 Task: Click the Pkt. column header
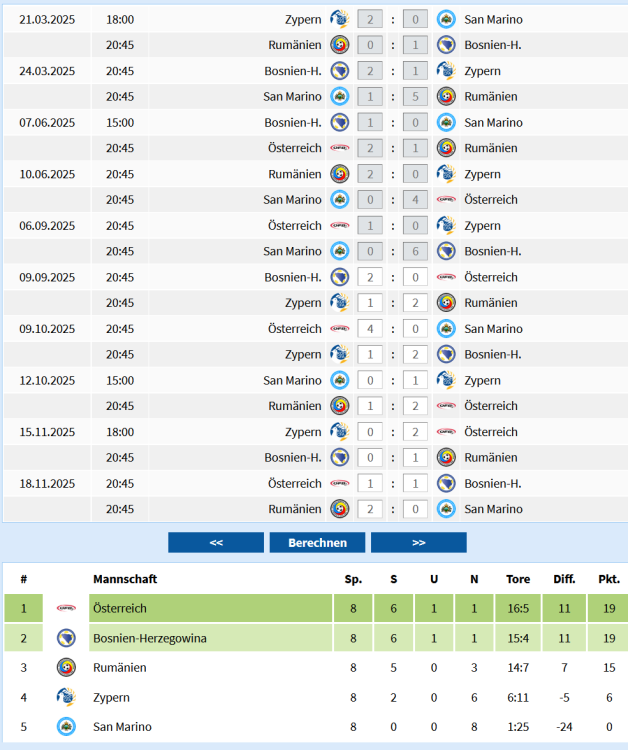pos(608,579)
